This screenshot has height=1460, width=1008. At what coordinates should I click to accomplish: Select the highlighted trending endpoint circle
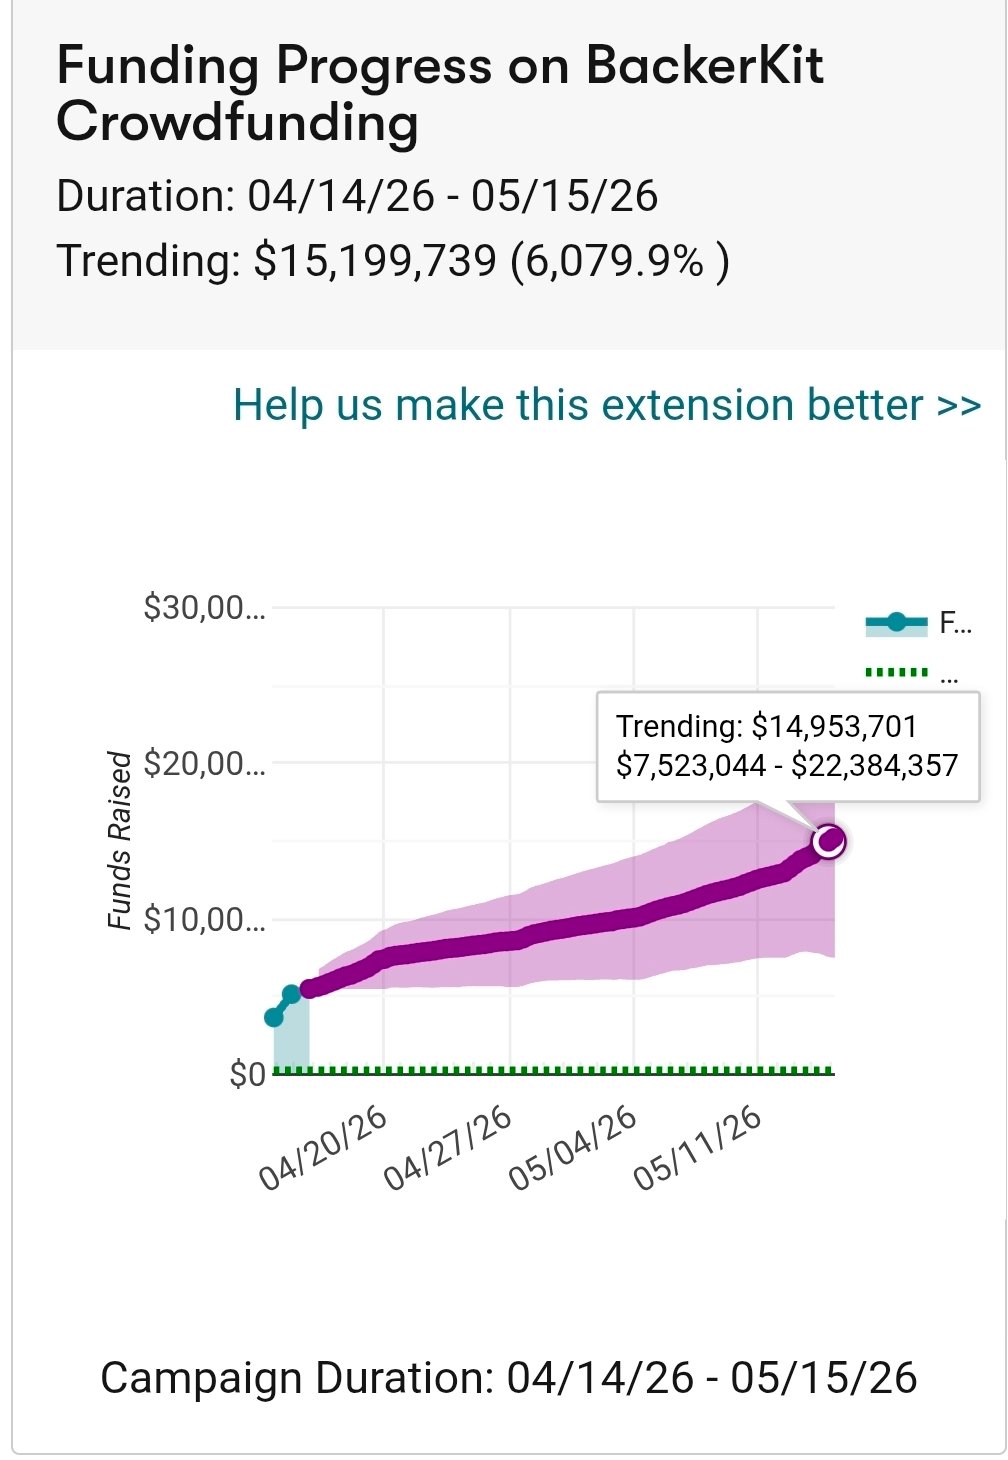(x=829, y=841)
